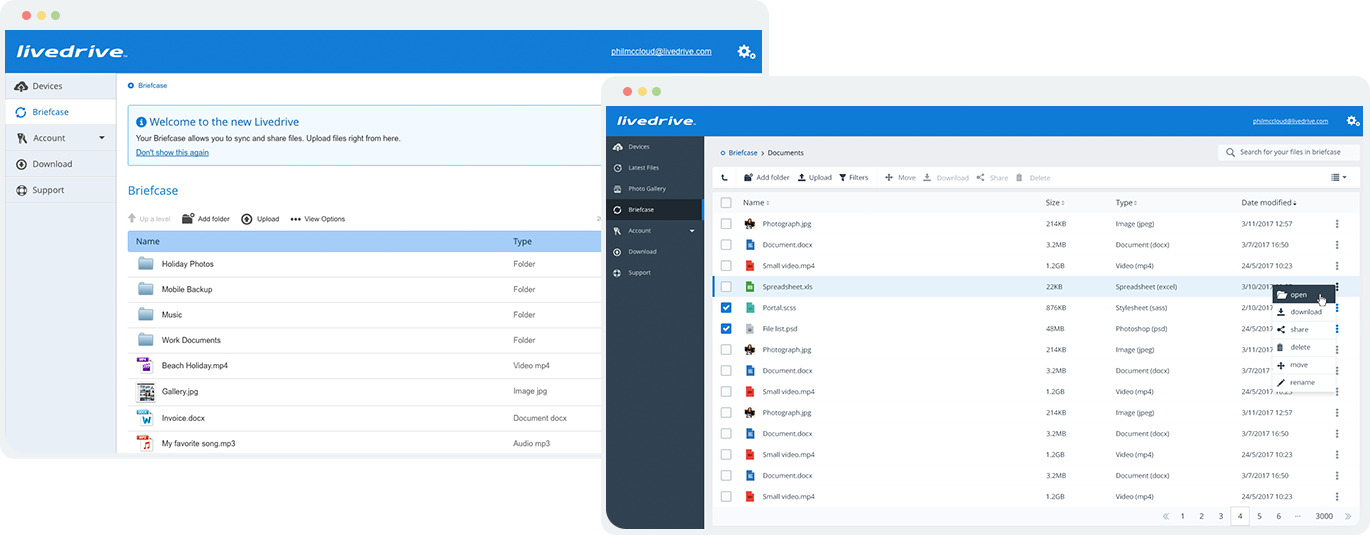Click the Briefcase breadcrumb in the front window

click(x=743, y=153)
